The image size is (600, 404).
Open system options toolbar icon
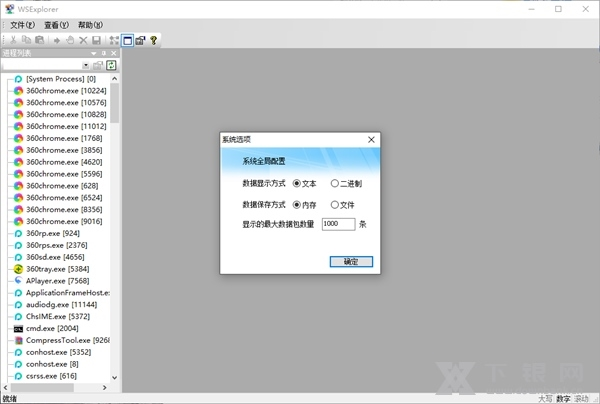[140, 40]
